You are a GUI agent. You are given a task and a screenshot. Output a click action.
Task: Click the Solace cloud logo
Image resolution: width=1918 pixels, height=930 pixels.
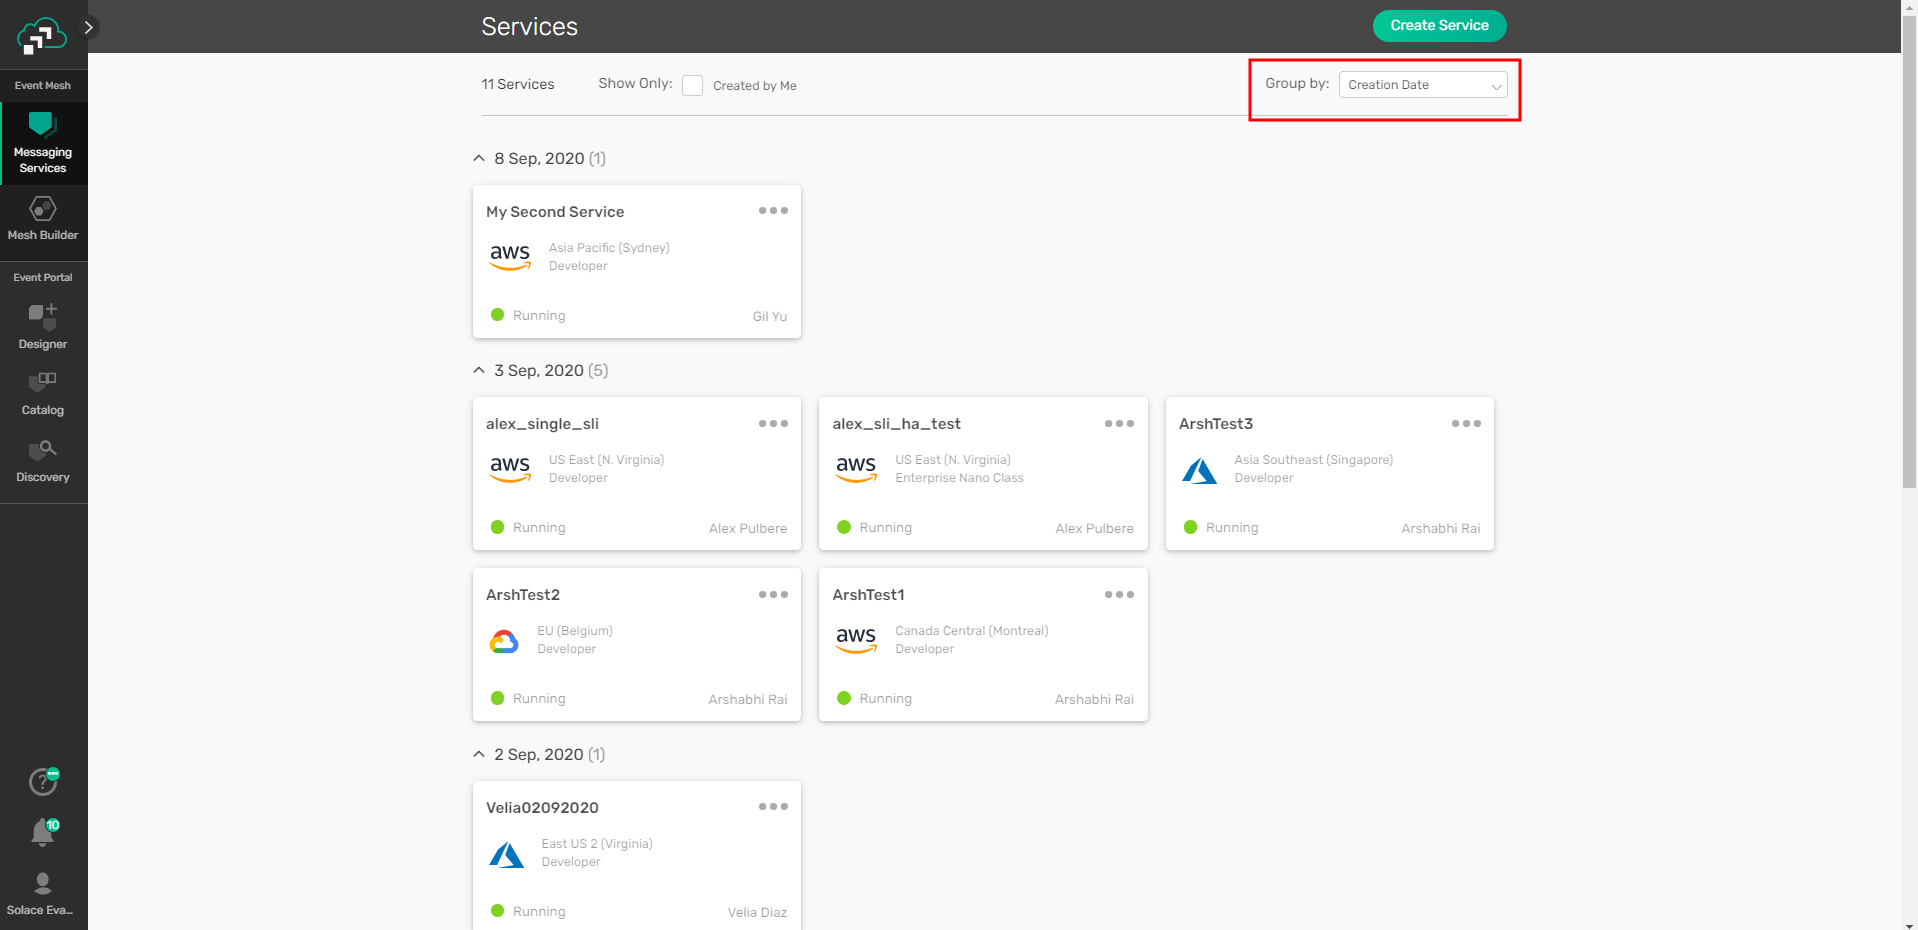[41, 36]
